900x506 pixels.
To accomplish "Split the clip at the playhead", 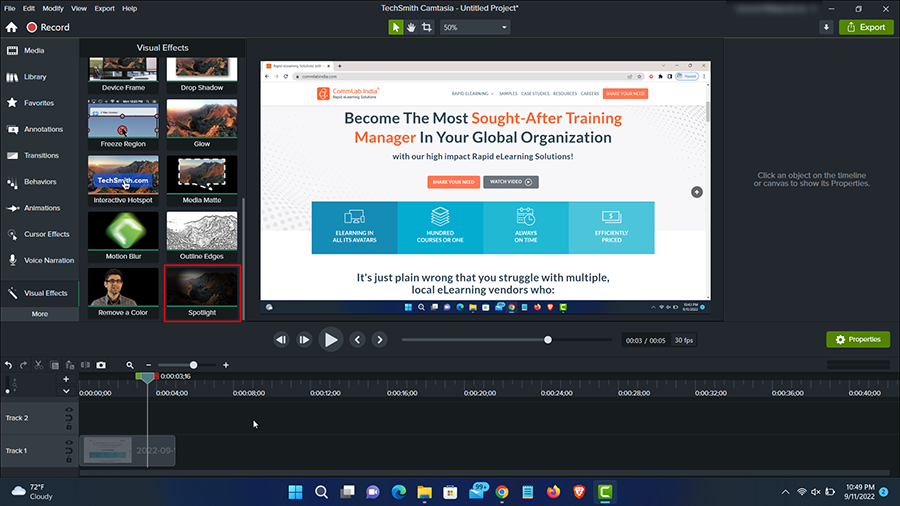I will point(85,365).
